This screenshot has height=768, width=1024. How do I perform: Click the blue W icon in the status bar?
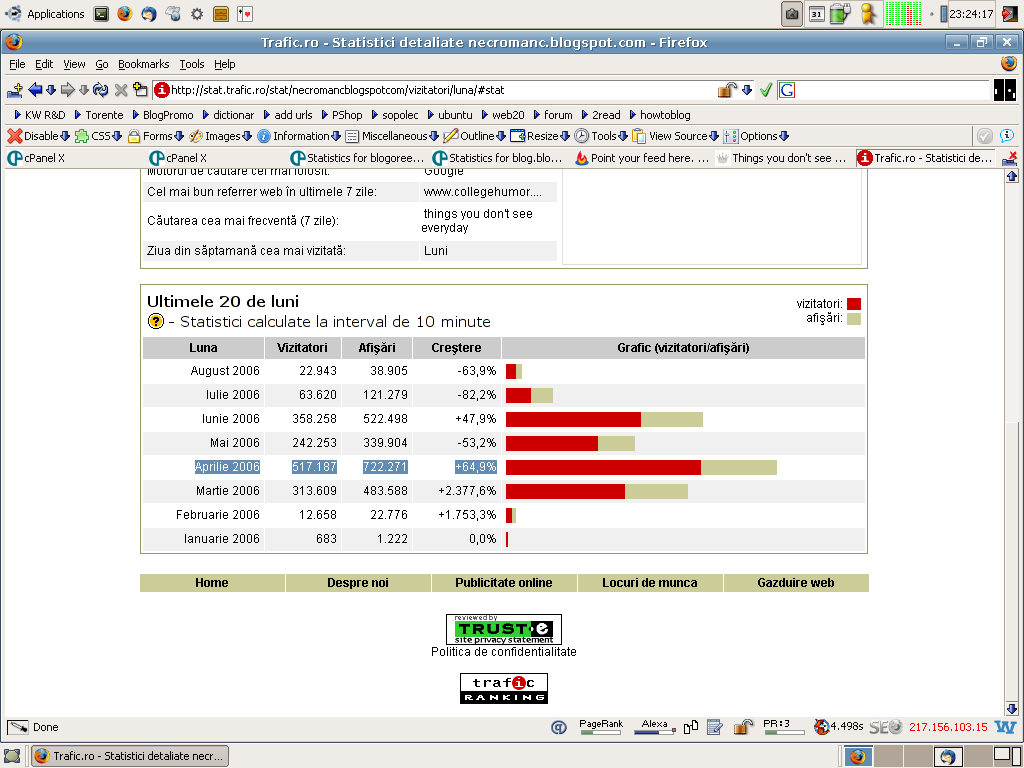click(x=1005, y=727)
